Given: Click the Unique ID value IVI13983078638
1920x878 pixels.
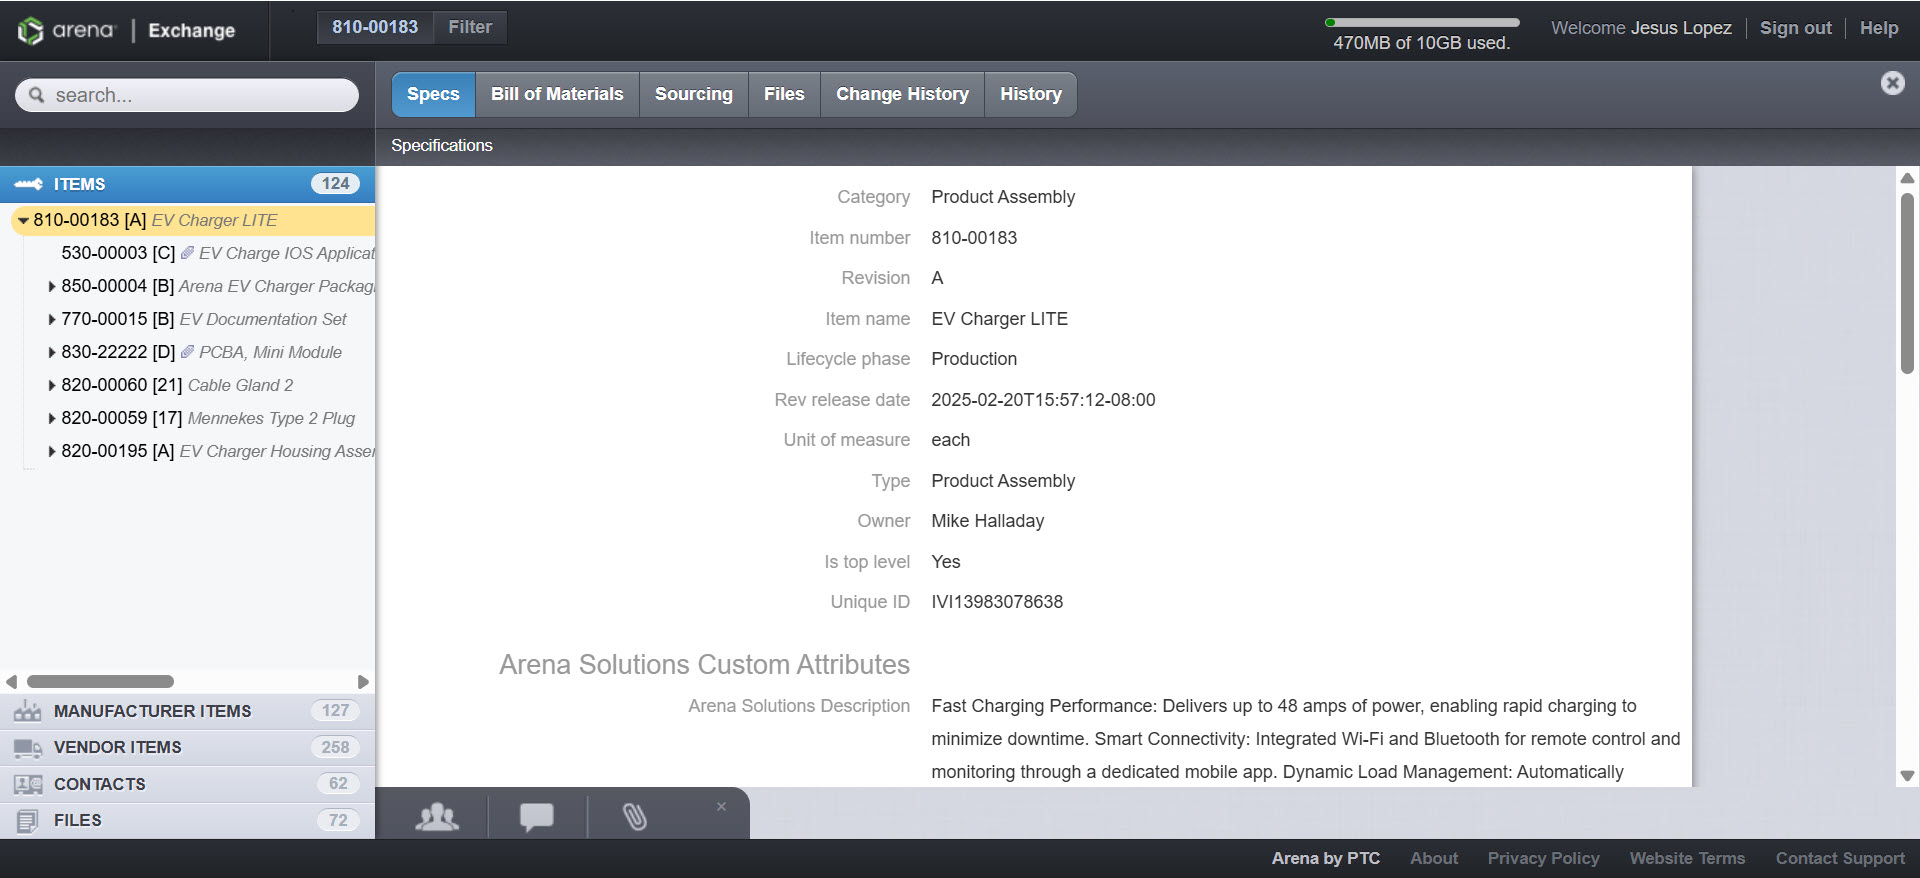Looking at the screenshot, I should [997, 602].
